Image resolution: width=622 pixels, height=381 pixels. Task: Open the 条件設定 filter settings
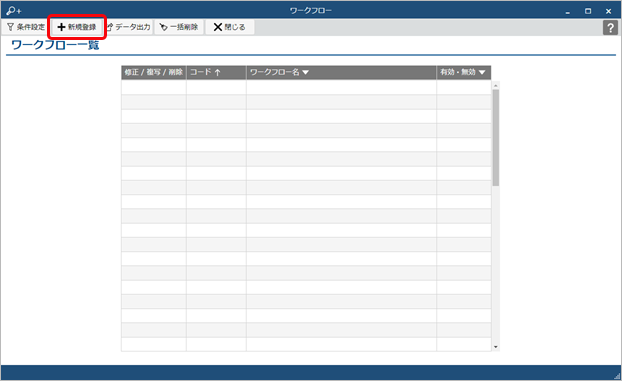(x=26, y=27)
